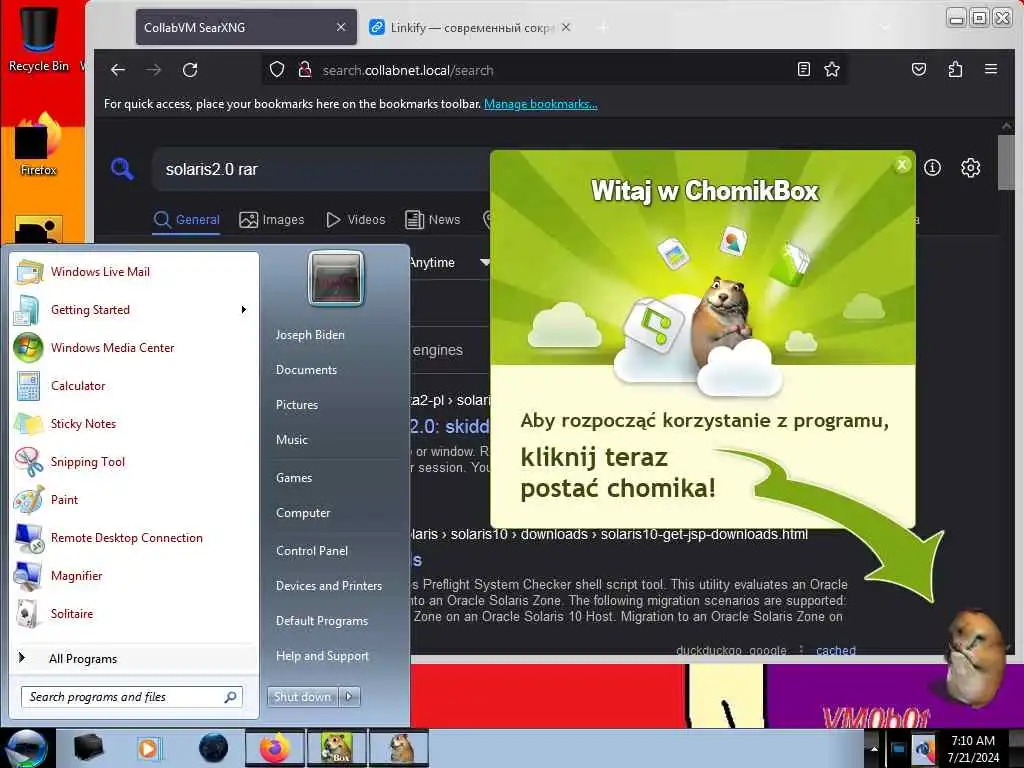Open cached result link
The width and height of the screenshot is (1024, 768).
[835, 650]
